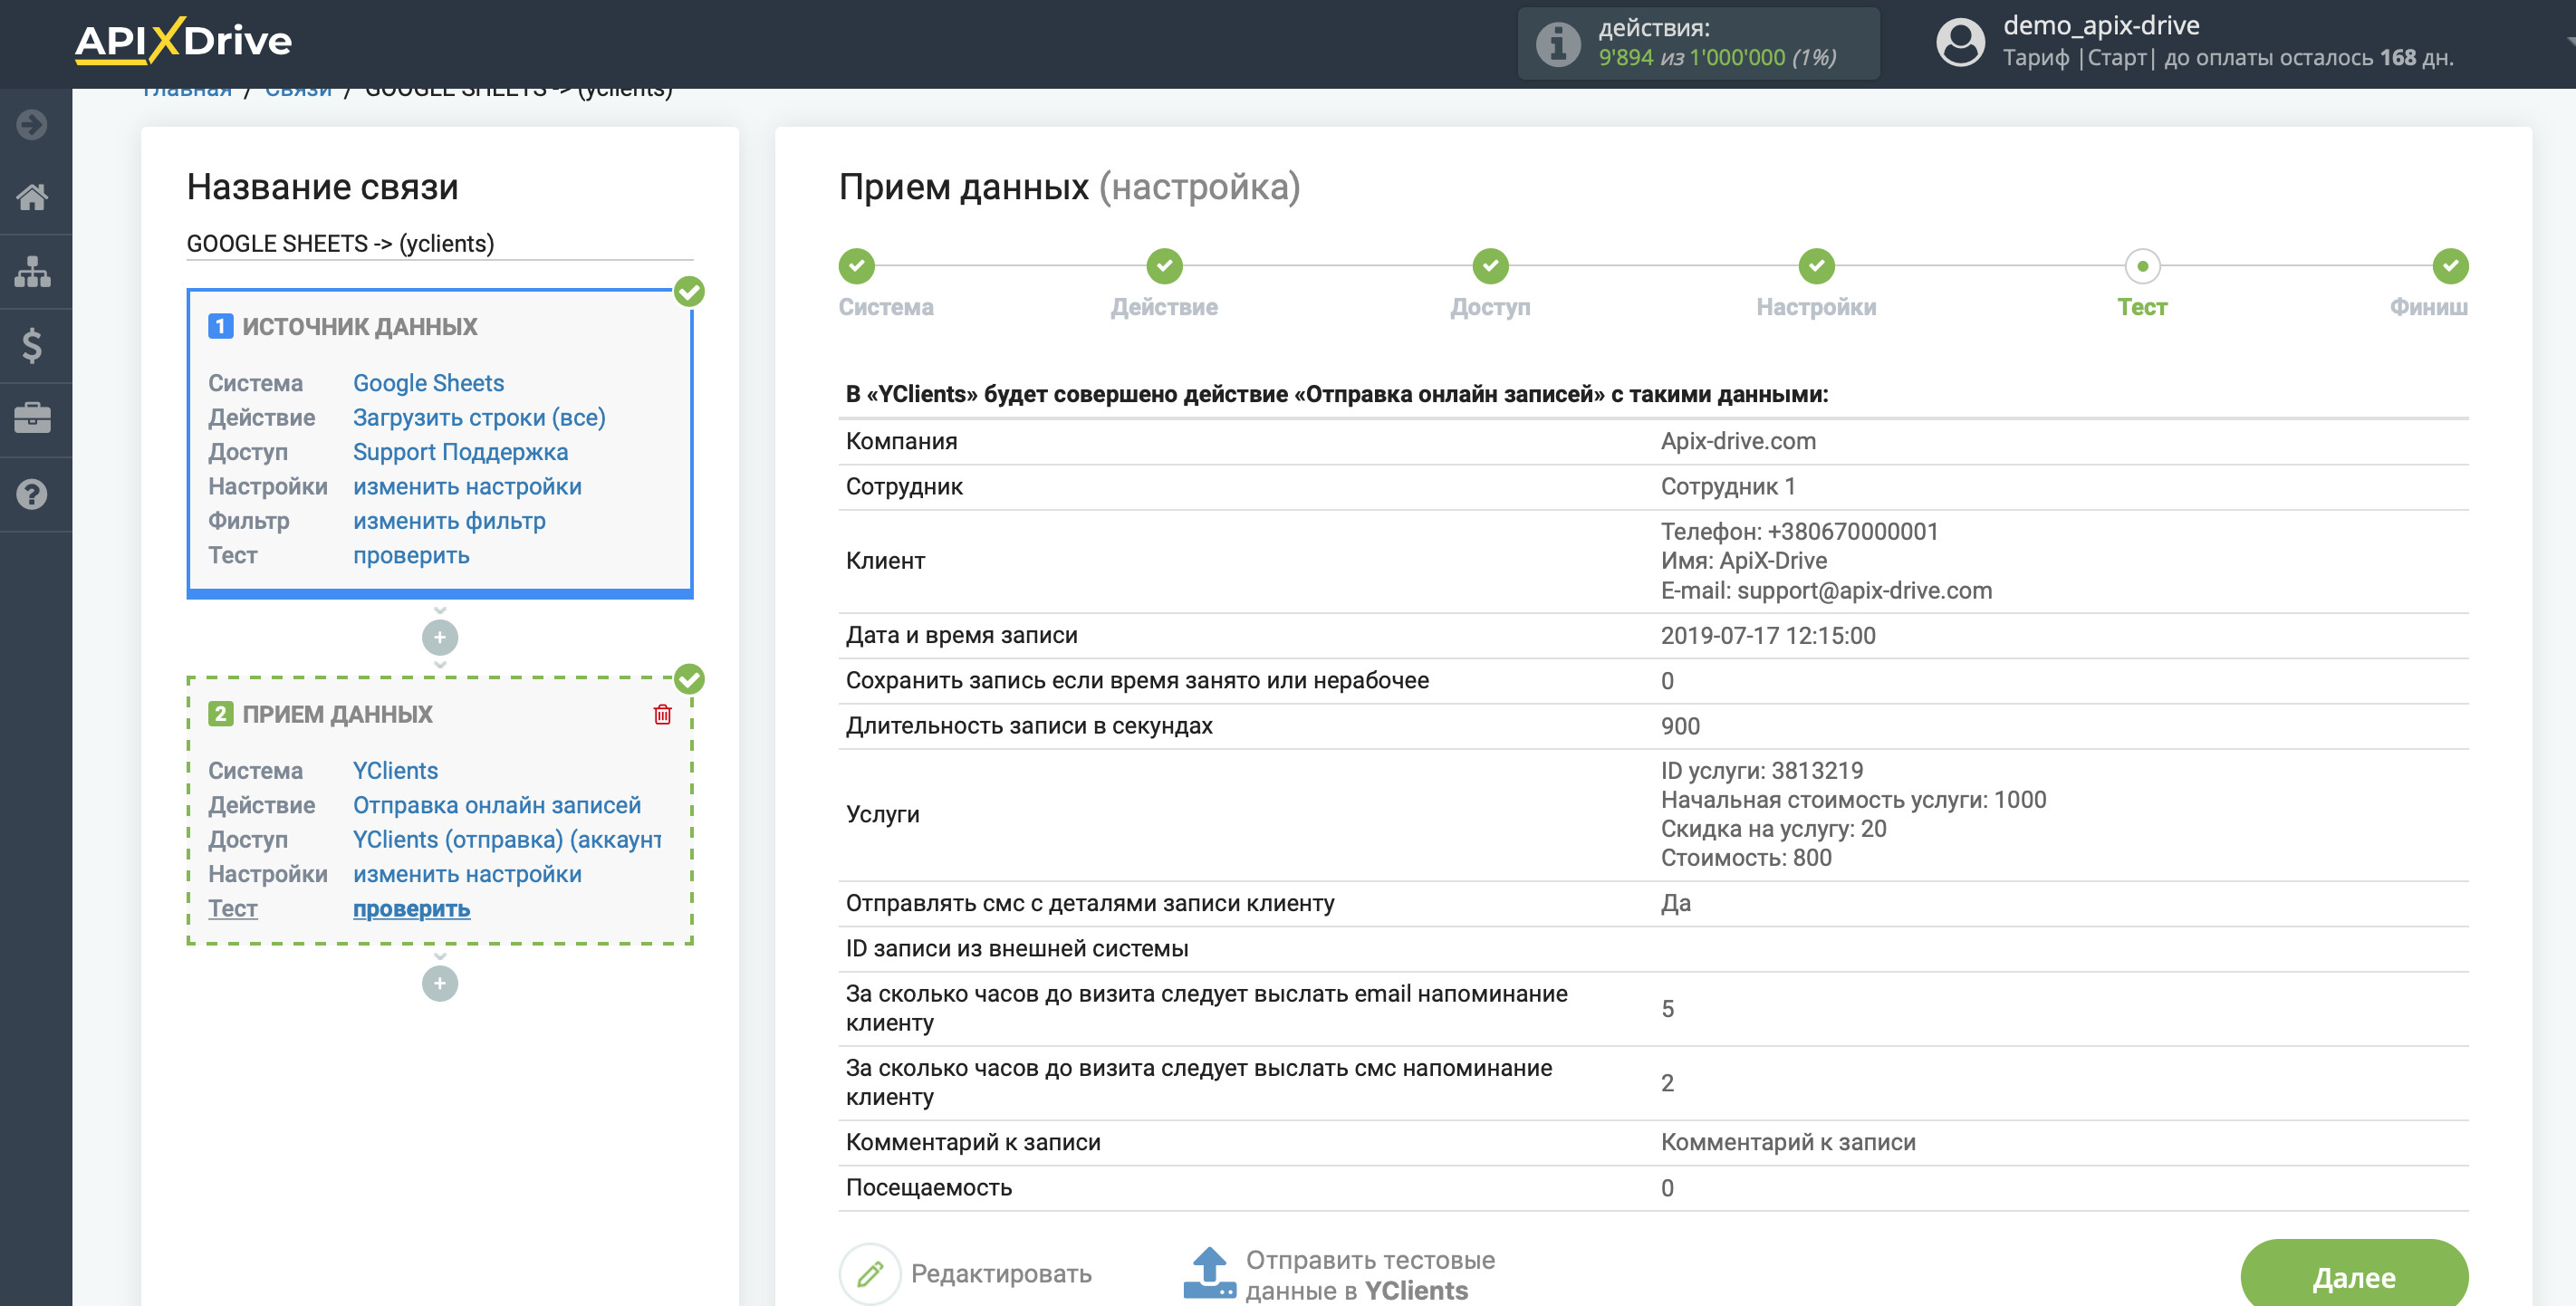Open the YClients system link
This screenshot has height=1306, width=2576.
(395, 771)
